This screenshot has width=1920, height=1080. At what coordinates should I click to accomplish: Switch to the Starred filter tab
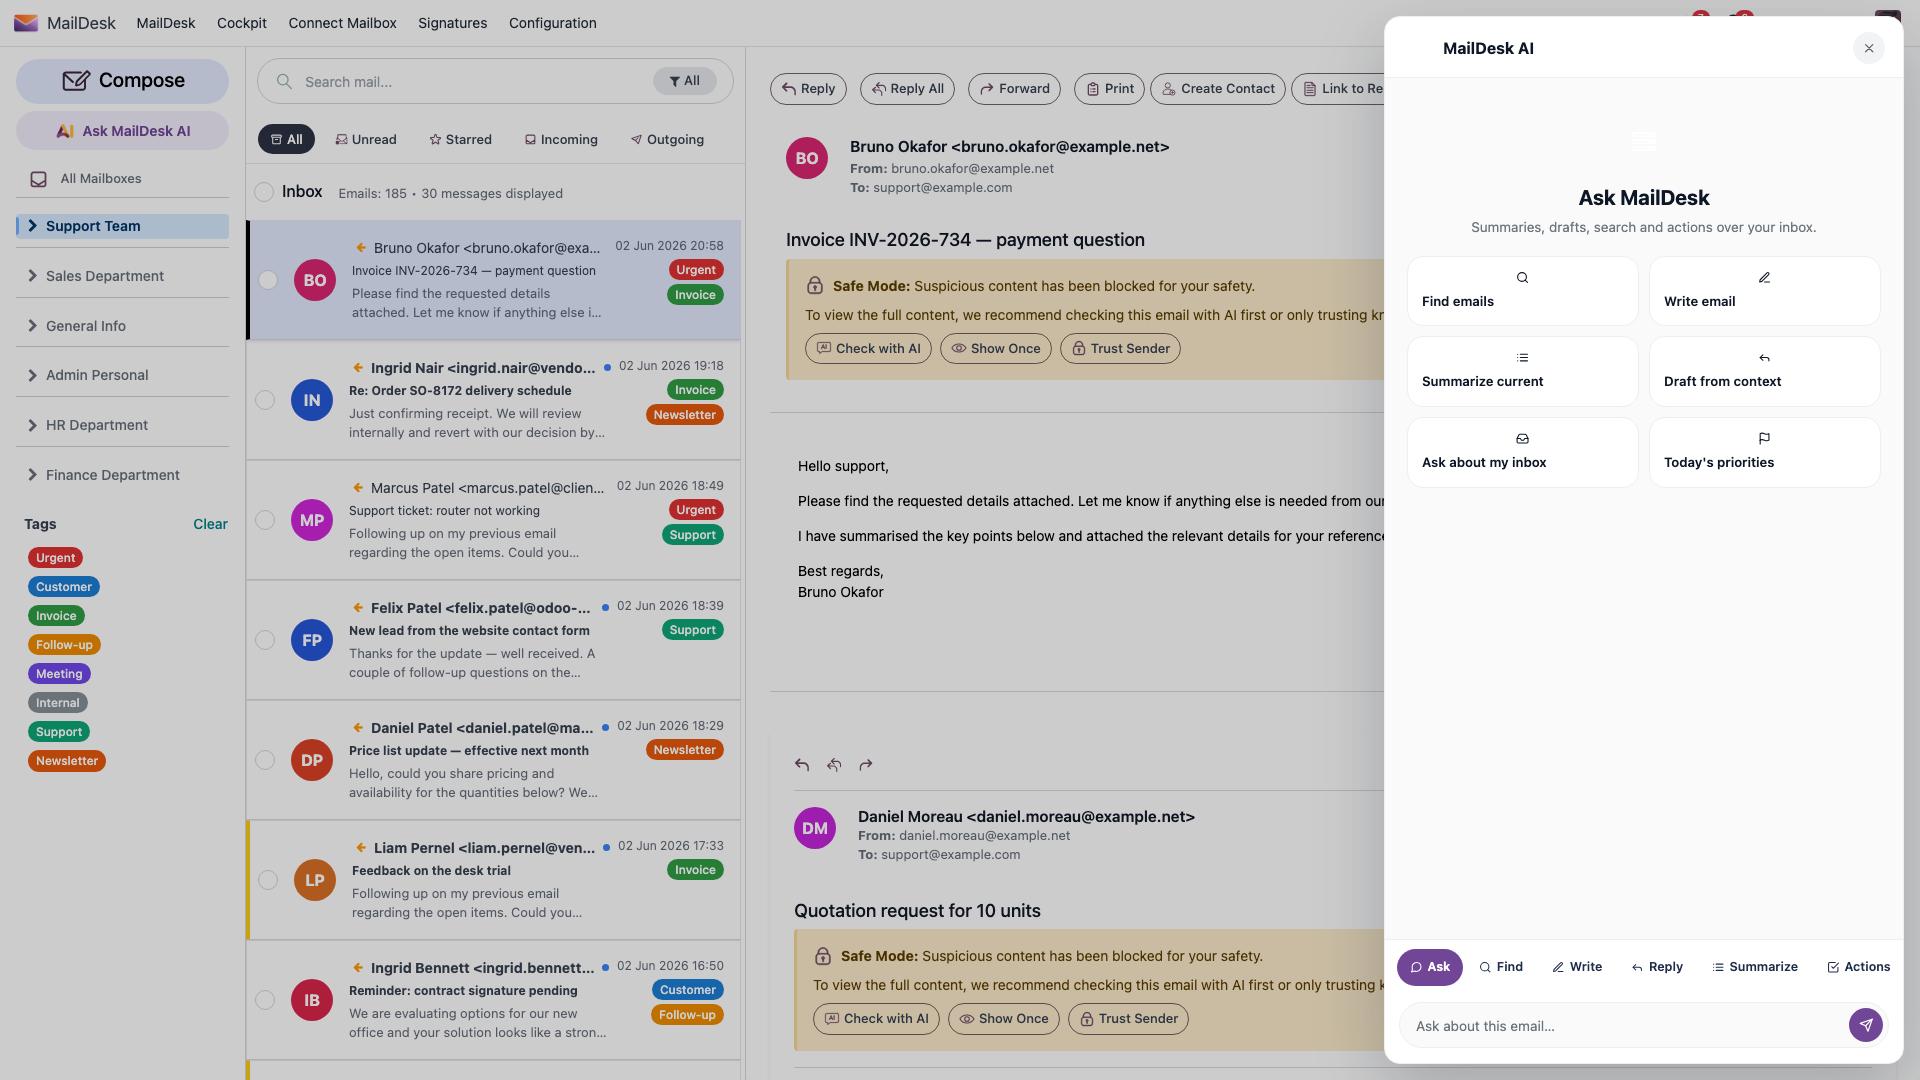pos(460,139)
